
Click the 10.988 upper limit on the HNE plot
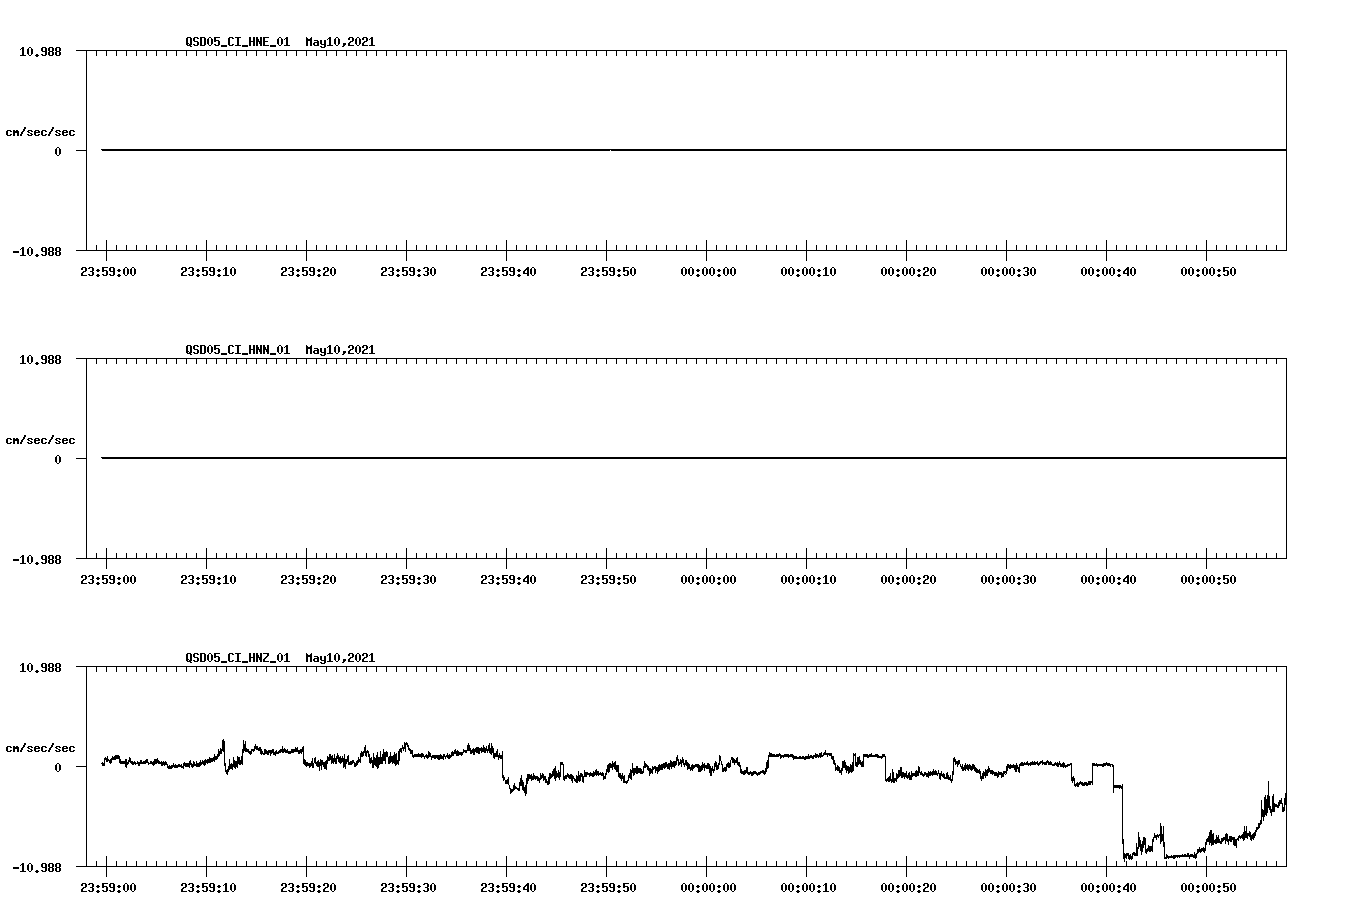click(x=41, y=51)
